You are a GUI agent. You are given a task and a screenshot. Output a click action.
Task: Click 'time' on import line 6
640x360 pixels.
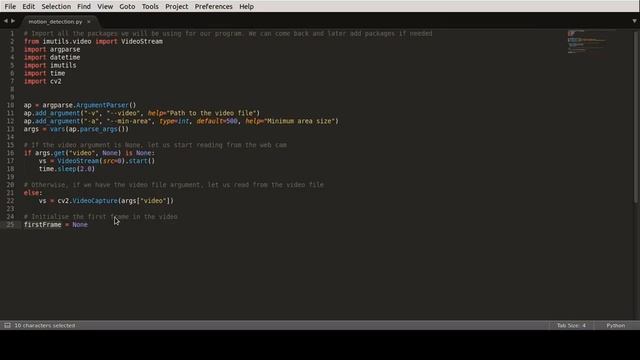click(57, 73)
